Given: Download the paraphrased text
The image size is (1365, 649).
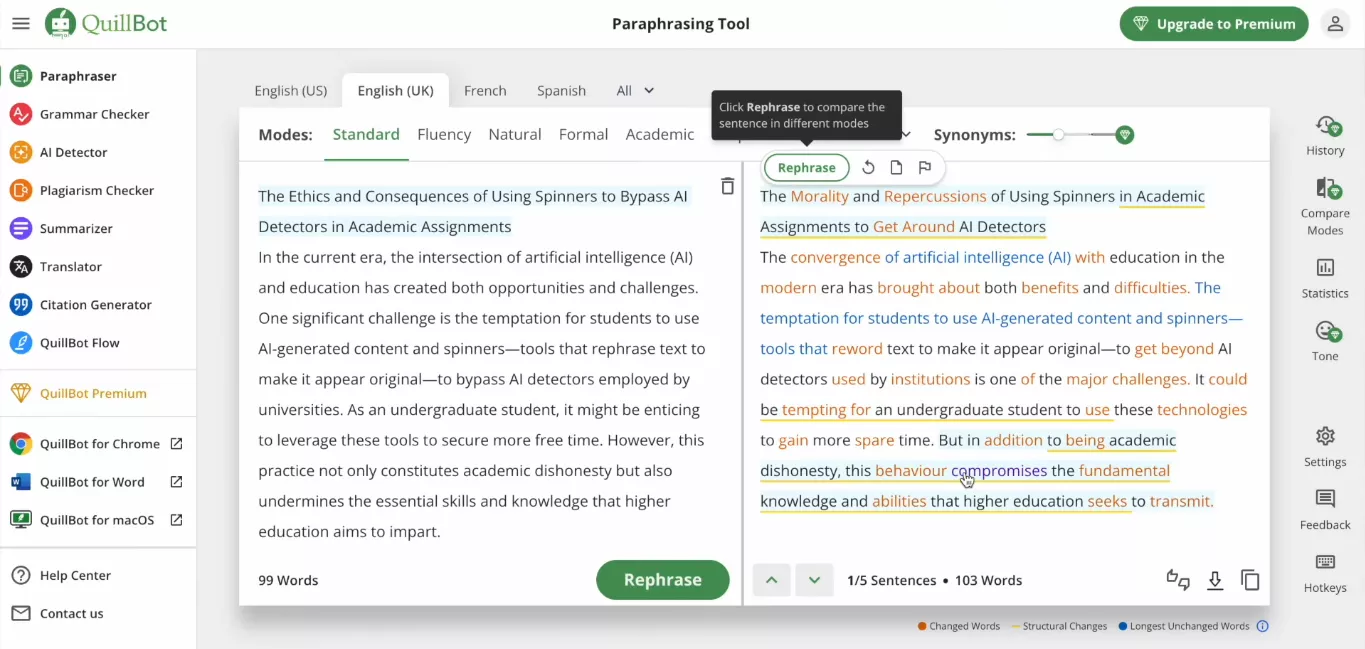Looking at the screenshot, I should 1214,579.
